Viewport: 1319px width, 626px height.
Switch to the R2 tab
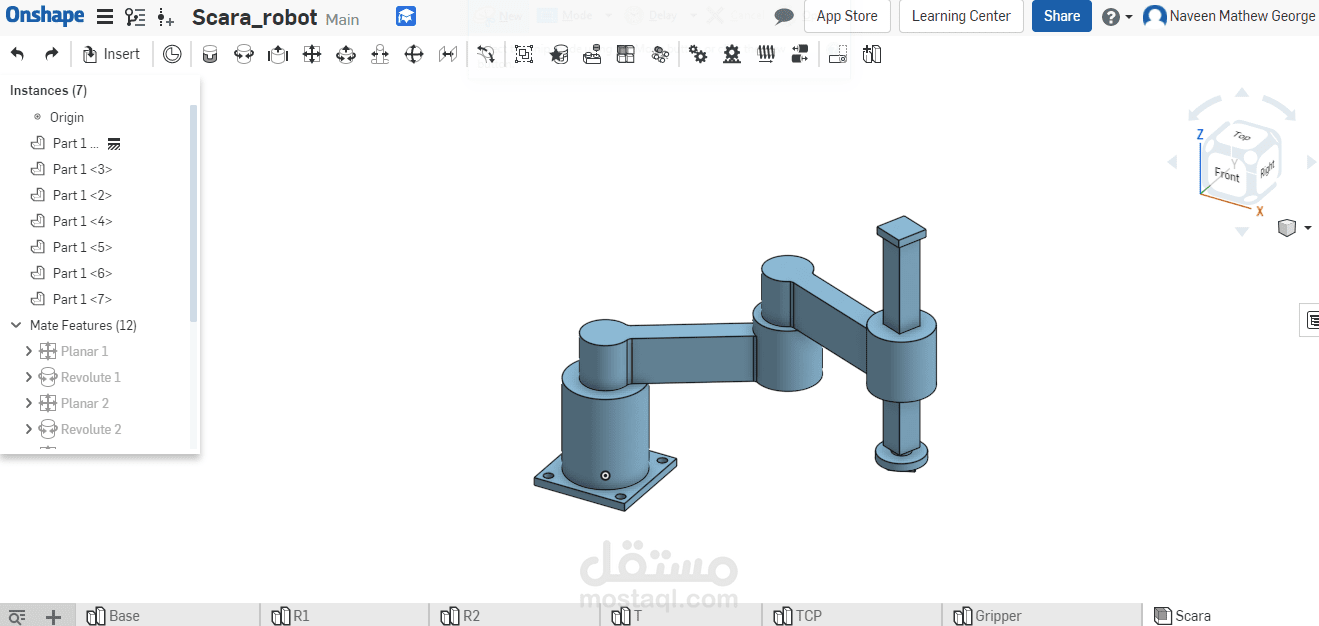515,615
